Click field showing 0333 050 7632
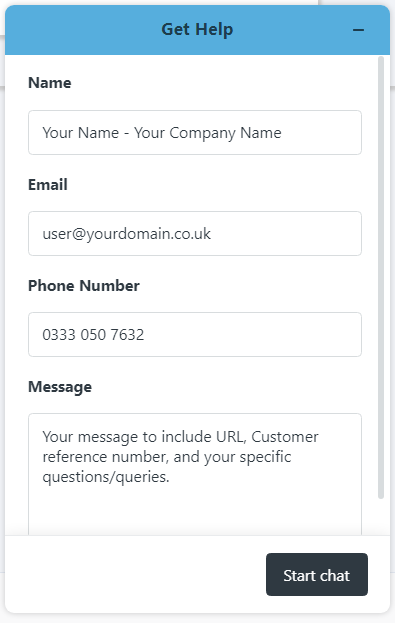This screenshot has width=395, height=623. [x=195, y=334]
